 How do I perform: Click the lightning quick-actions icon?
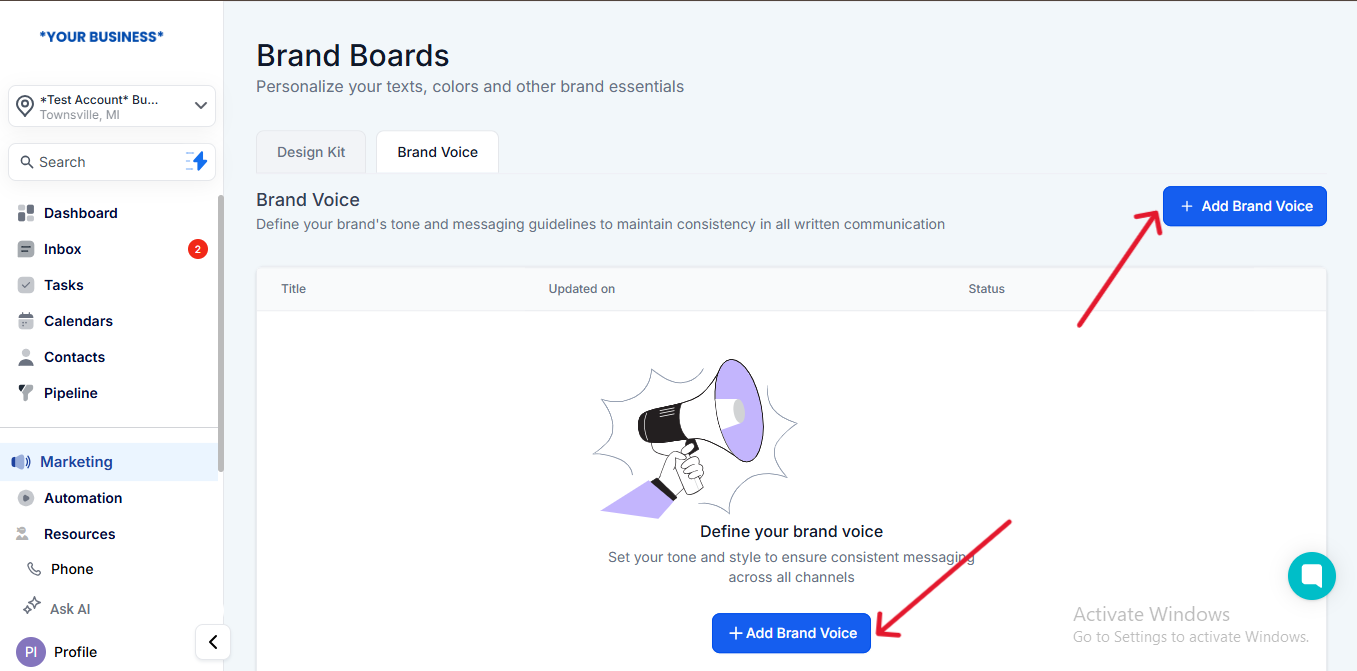(x=197, y=161)
